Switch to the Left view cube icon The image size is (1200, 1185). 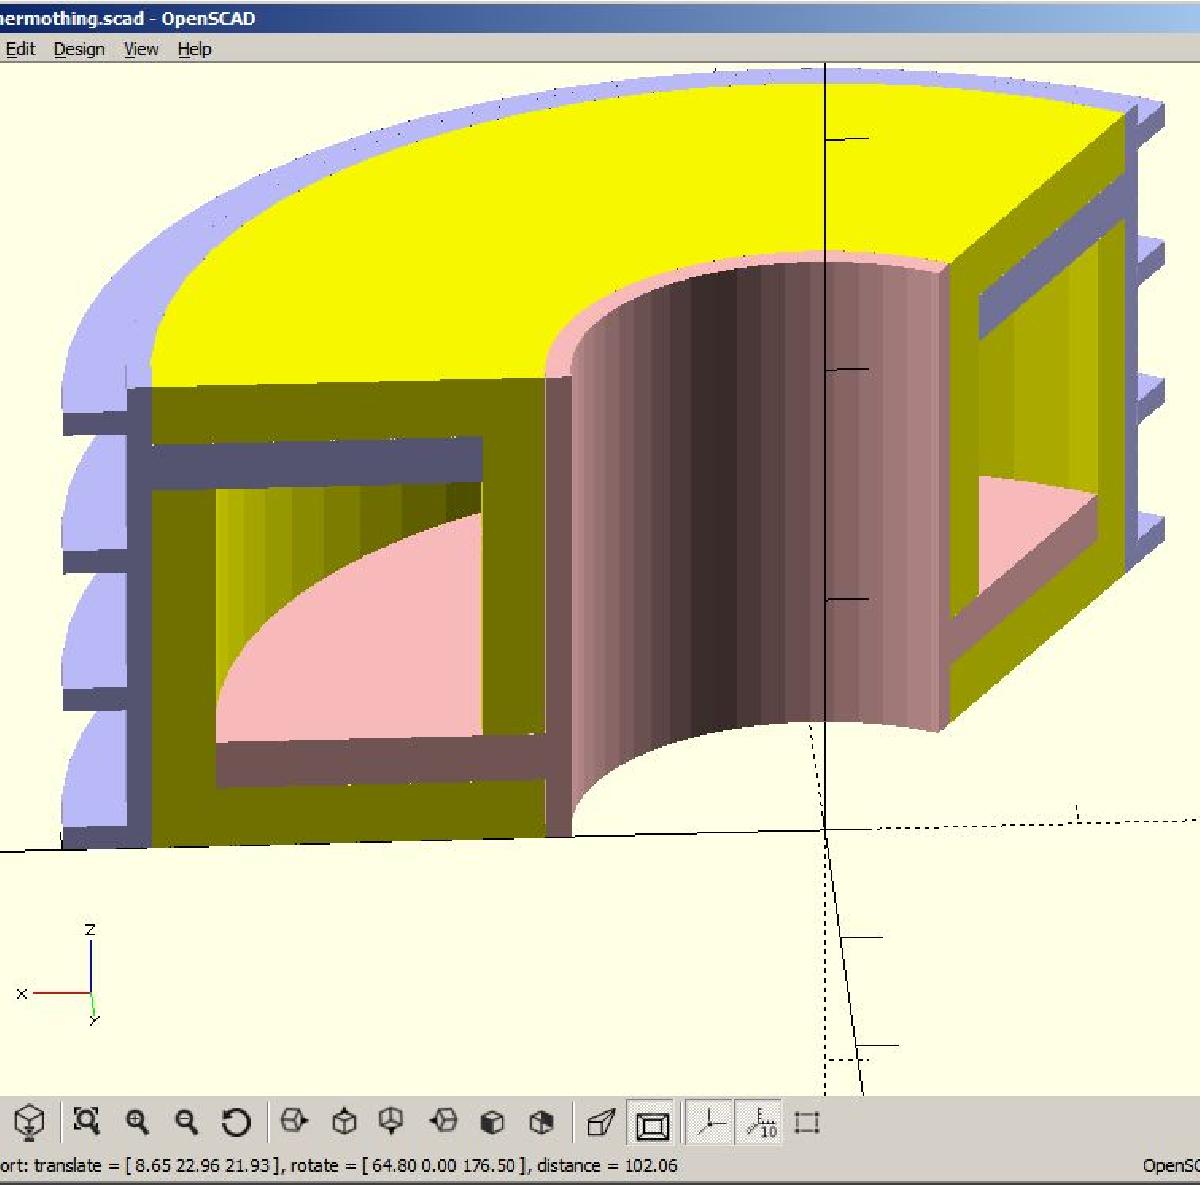click(443, 1122)
